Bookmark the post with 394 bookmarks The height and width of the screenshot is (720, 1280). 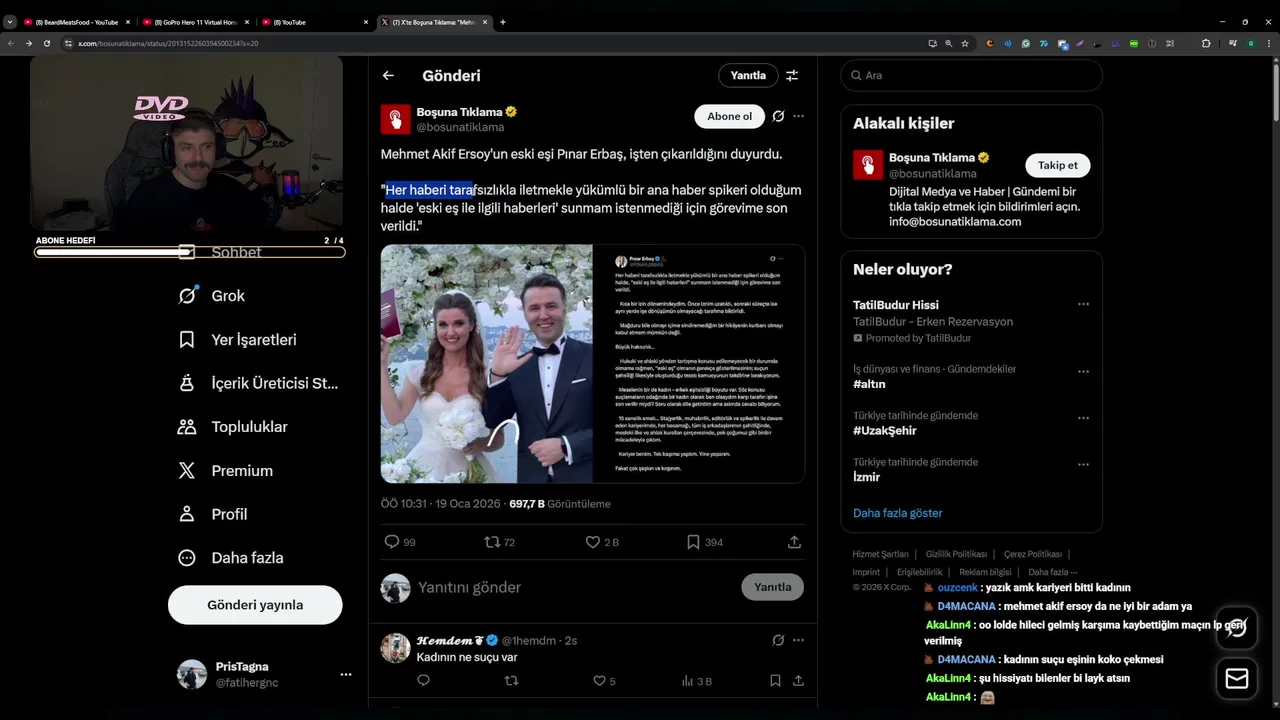[693, 542]
